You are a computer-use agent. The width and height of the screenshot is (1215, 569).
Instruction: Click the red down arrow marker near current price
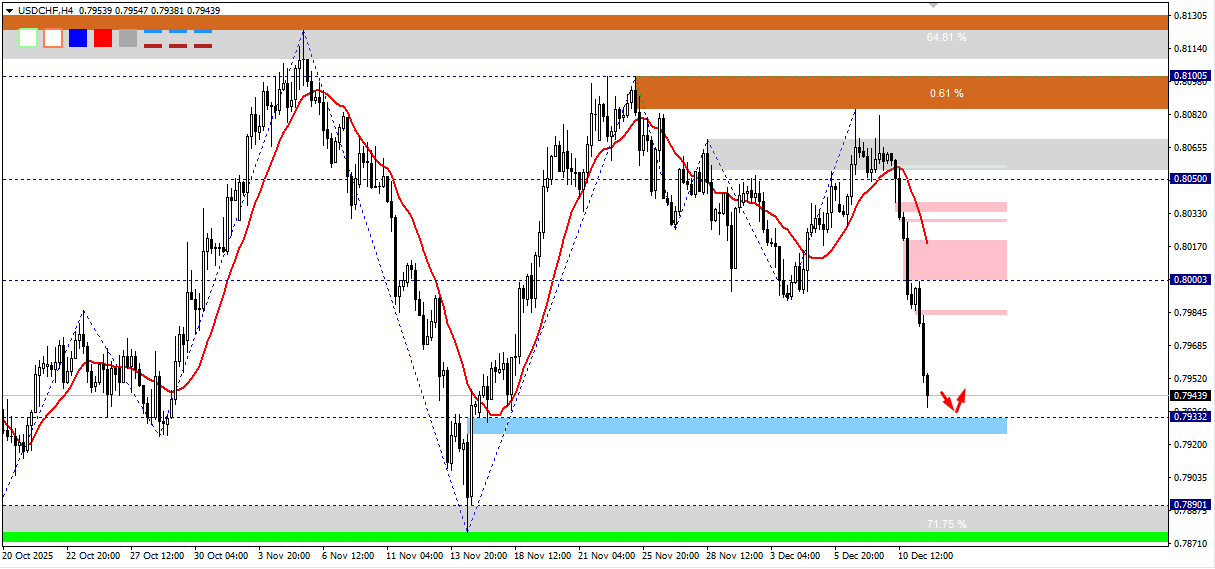click(x=948, y=402)
